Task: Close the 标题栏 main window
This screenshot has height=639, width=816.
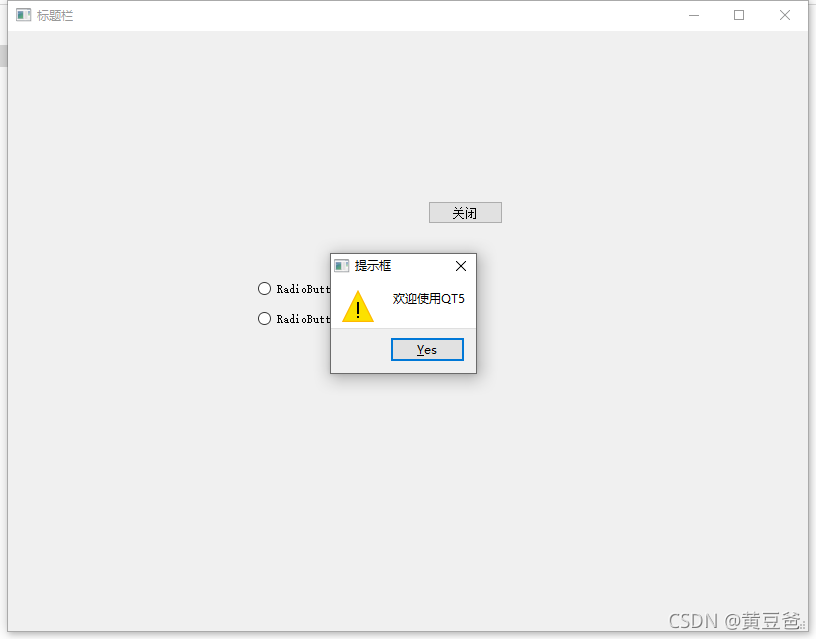Action: [x=785, y=15]
